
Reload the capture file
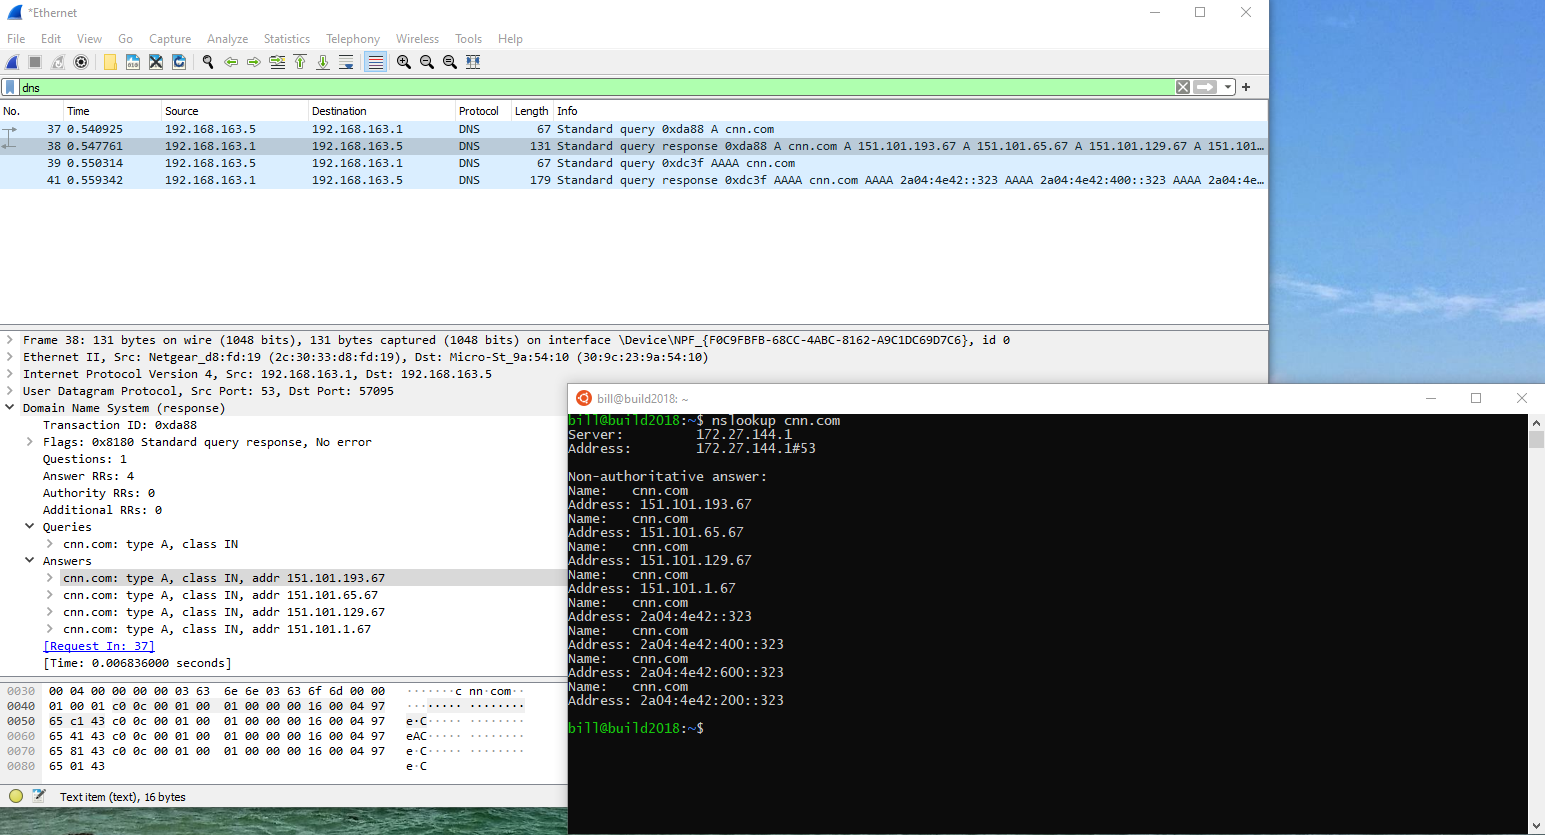coord(179,62)
